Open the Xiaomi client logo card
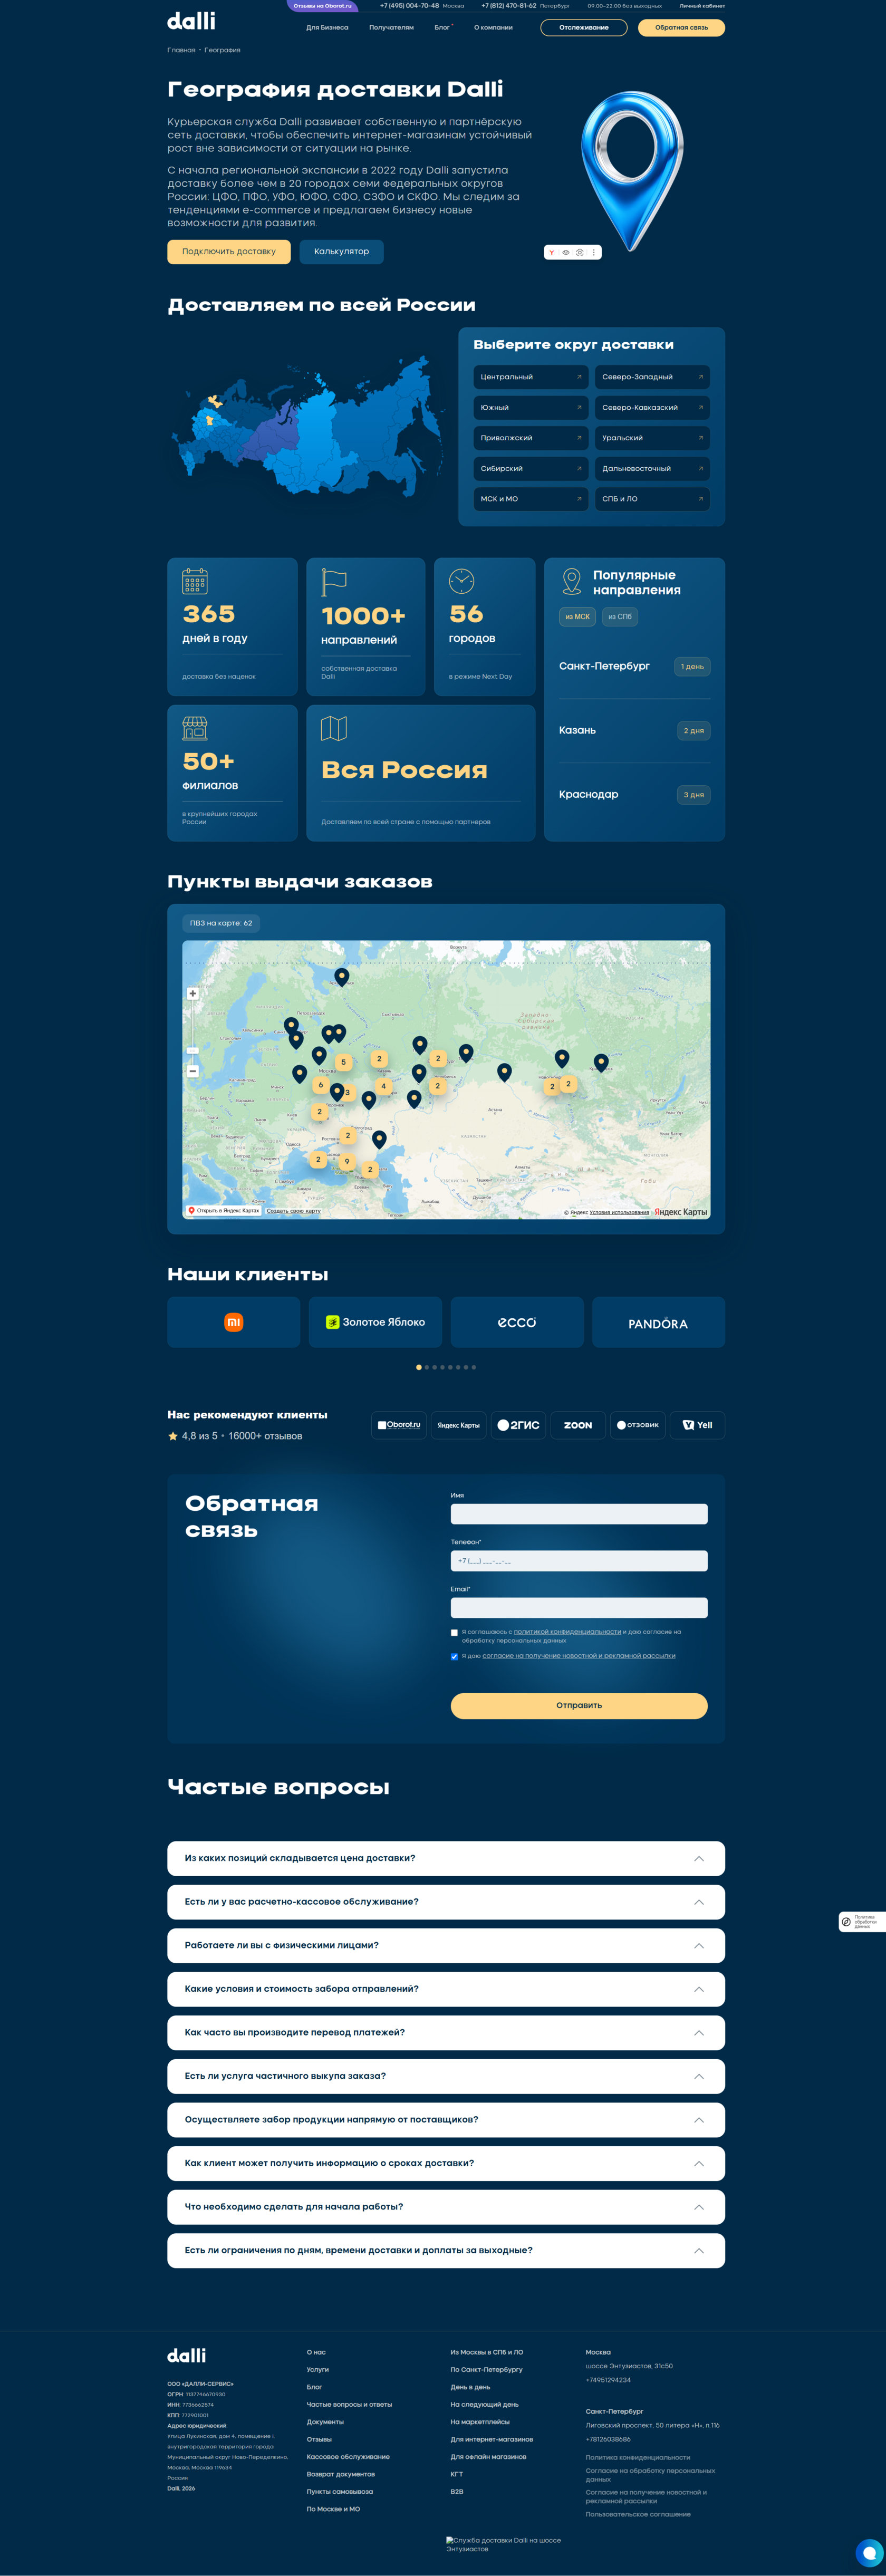886x2576 pixels. pos(234,1322)
